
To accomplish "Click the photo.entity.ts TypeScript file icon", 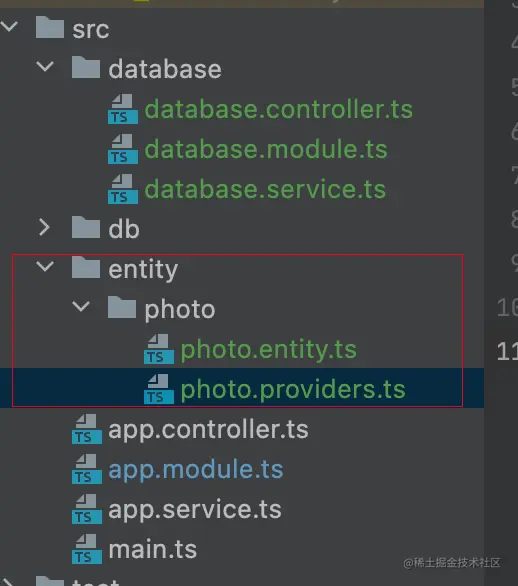I will pos(159,349).
